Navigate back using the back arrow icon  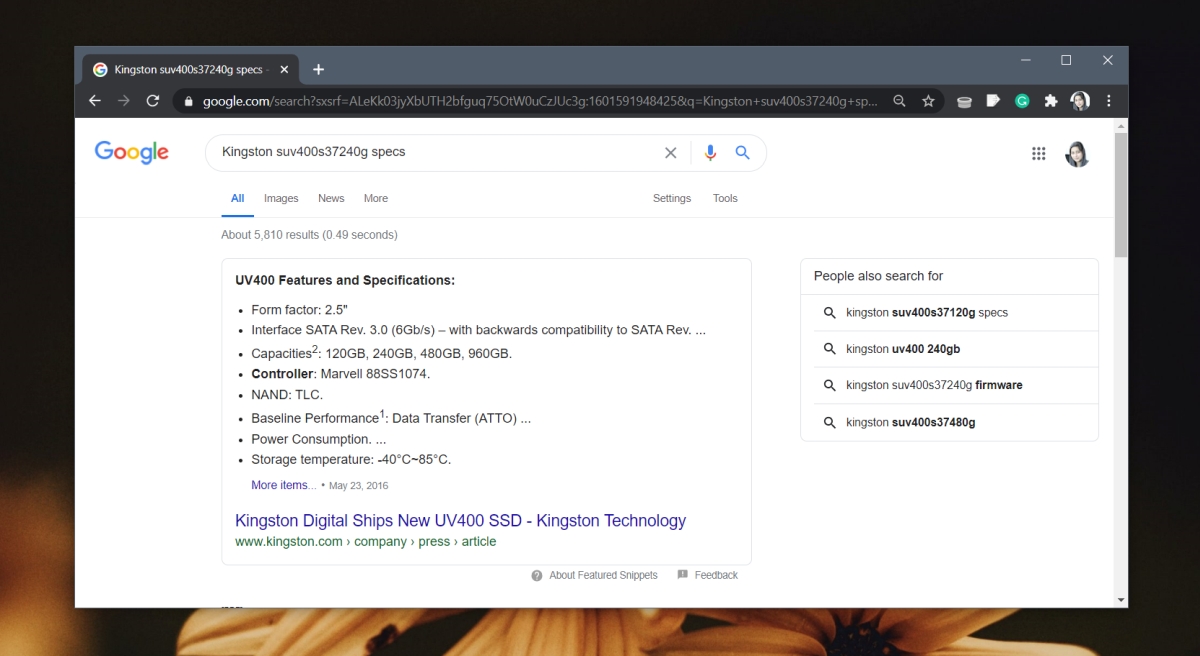[x=95, y=101]
